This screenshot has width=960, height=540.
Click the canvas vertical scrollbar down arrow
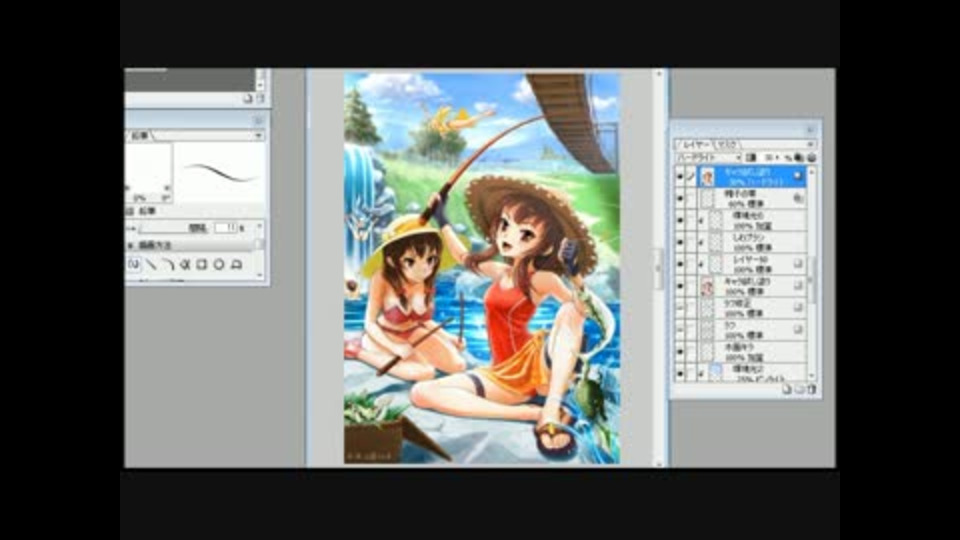click(659, 463)
